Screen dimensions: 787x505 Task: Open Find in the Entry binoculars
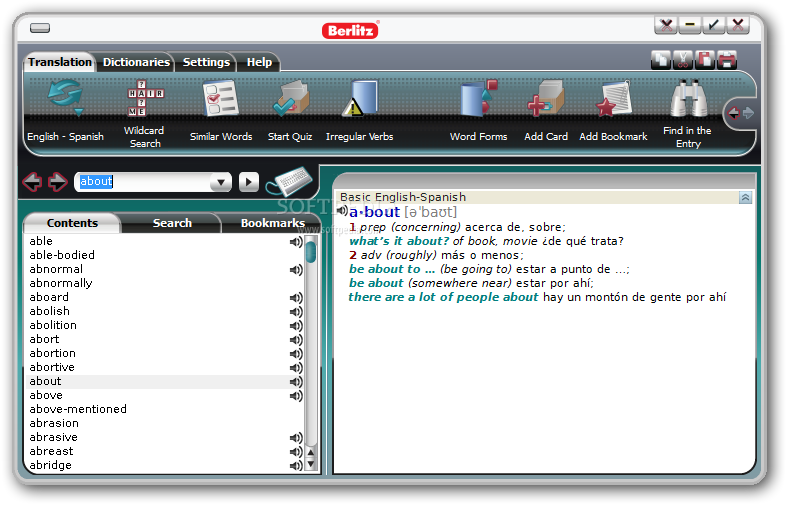(x=689, y=98)
